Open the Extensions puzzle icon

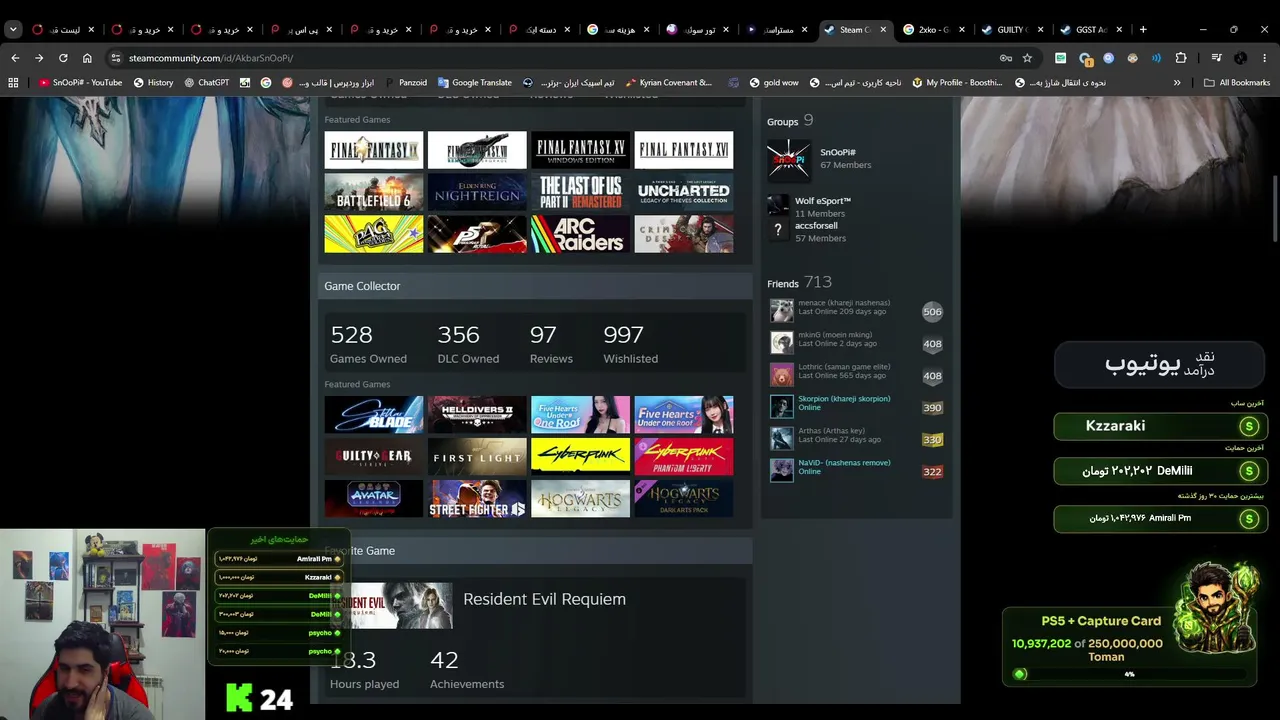(x=1181, y=58)
